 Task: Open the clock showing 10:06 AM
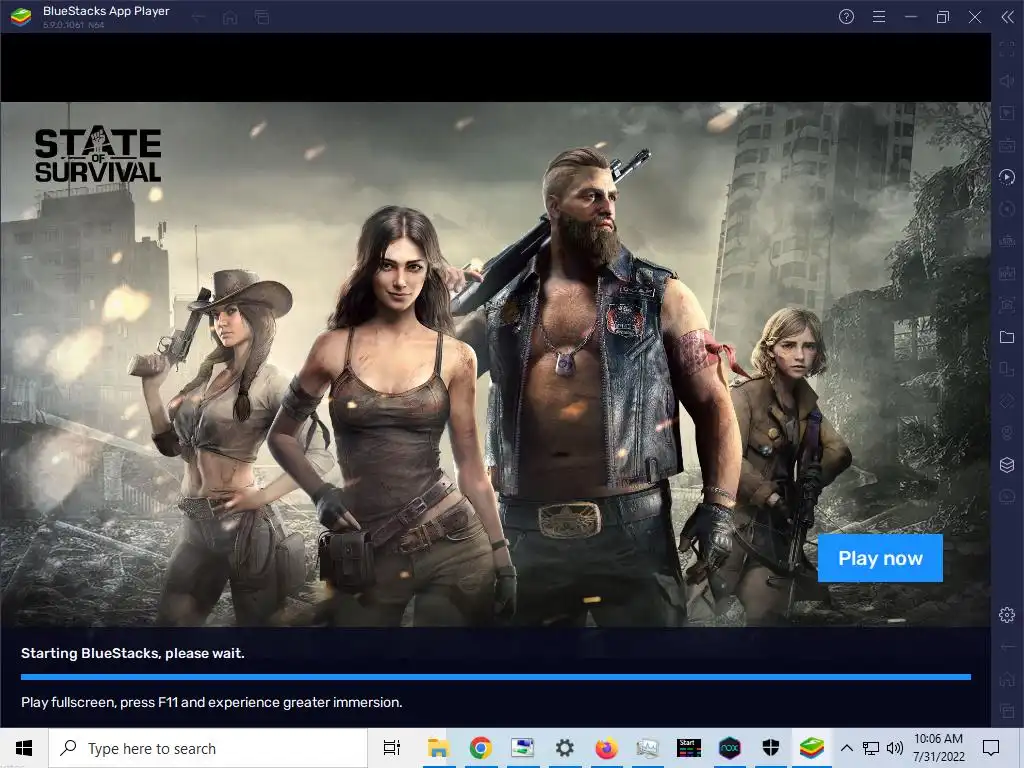point(938,748)
